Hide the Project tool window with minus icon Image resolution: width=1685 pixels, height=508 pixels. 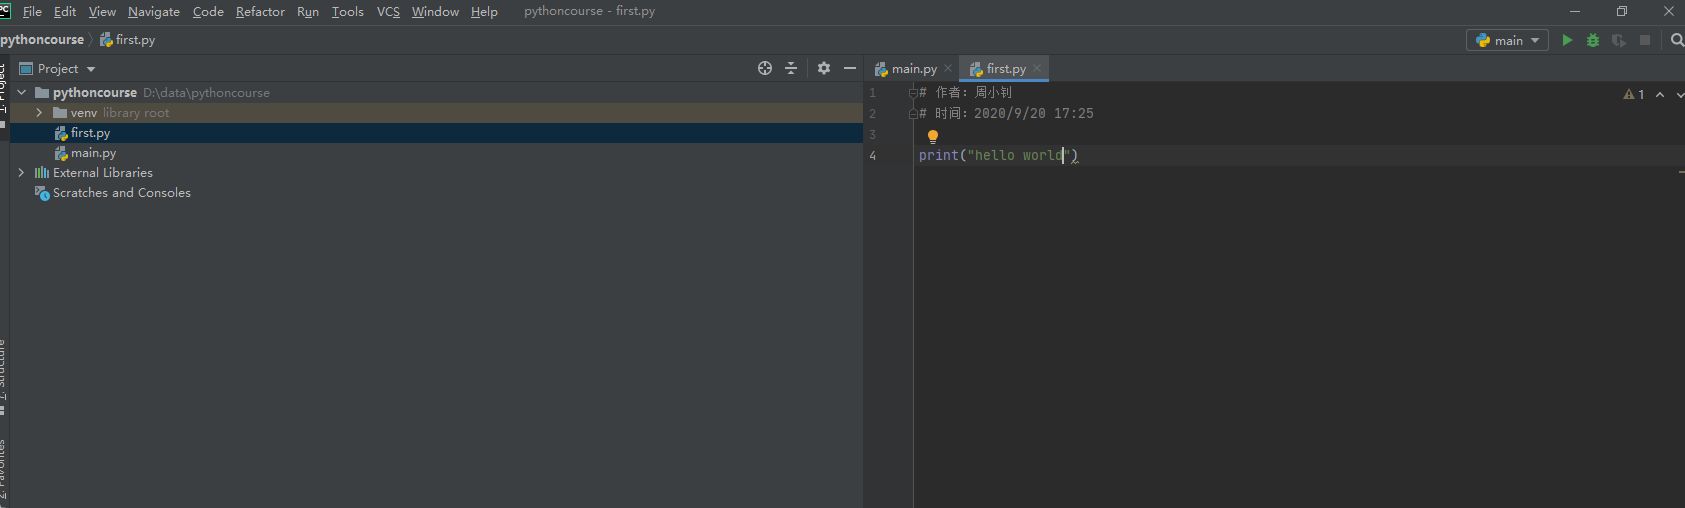tap(850, 68)
